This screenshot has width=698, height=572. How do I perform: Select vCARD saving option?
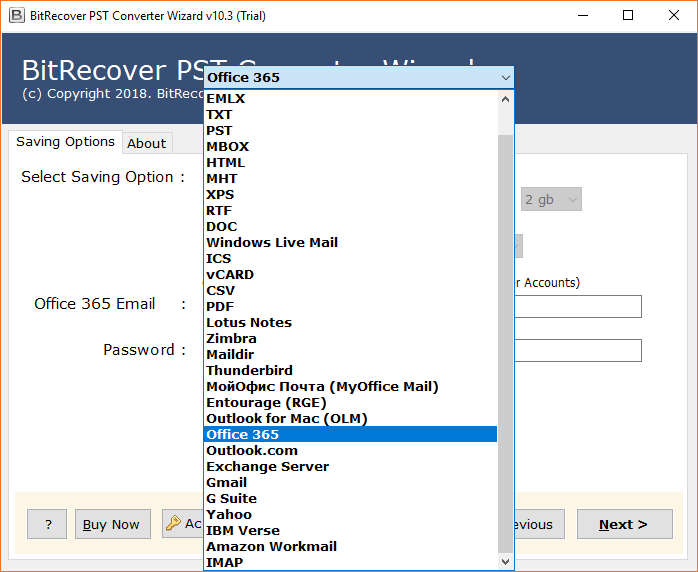pos(350,275)
